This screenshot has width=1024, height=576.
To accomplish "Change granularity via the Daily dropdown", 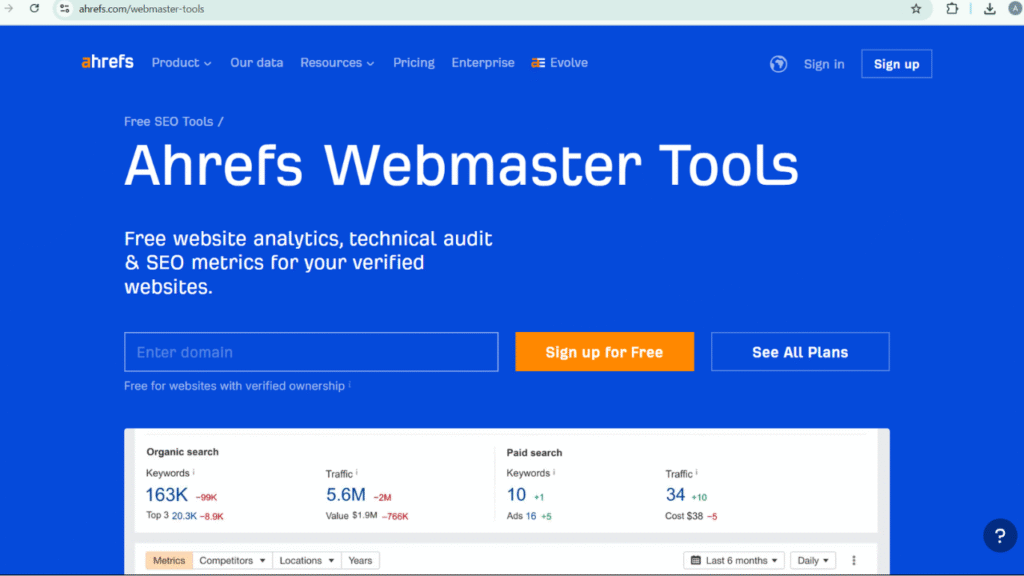I will coord(813,560).
